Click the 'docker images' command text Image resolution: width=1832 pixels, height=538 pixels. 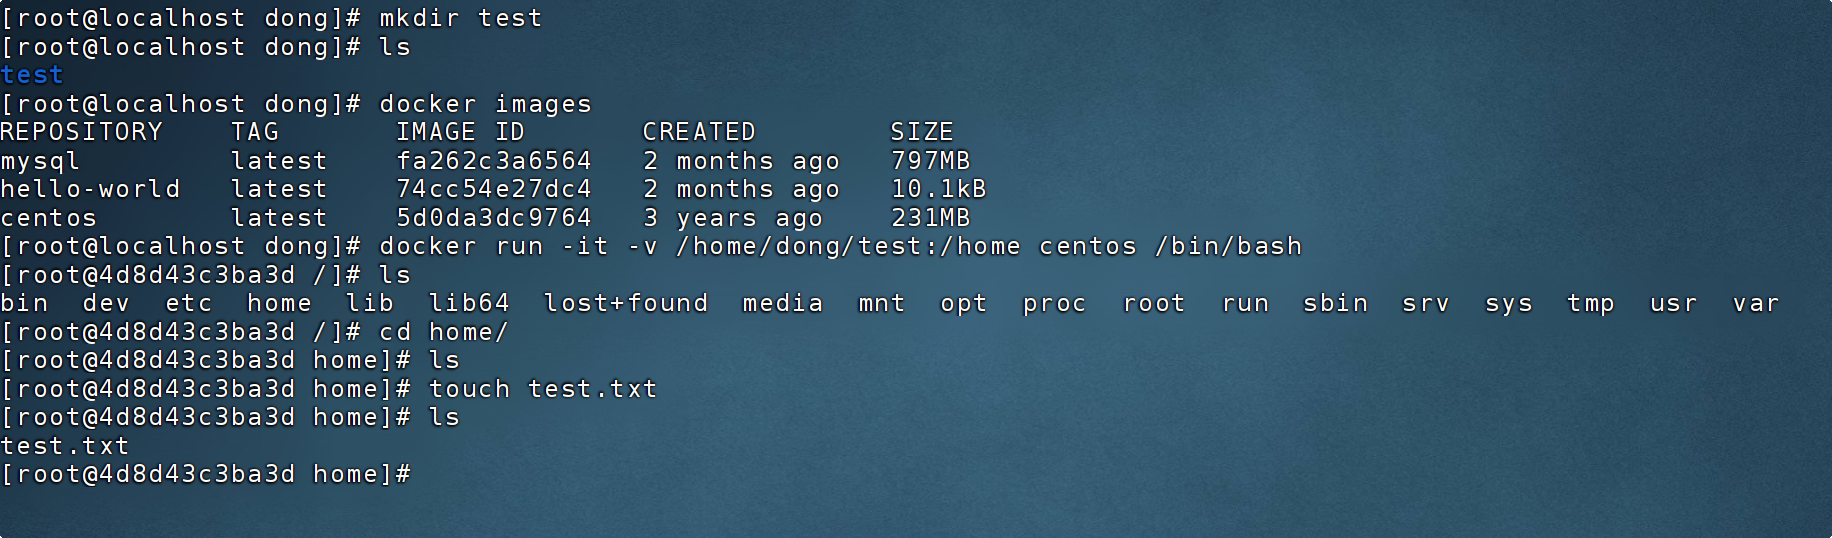click(485, 104)
